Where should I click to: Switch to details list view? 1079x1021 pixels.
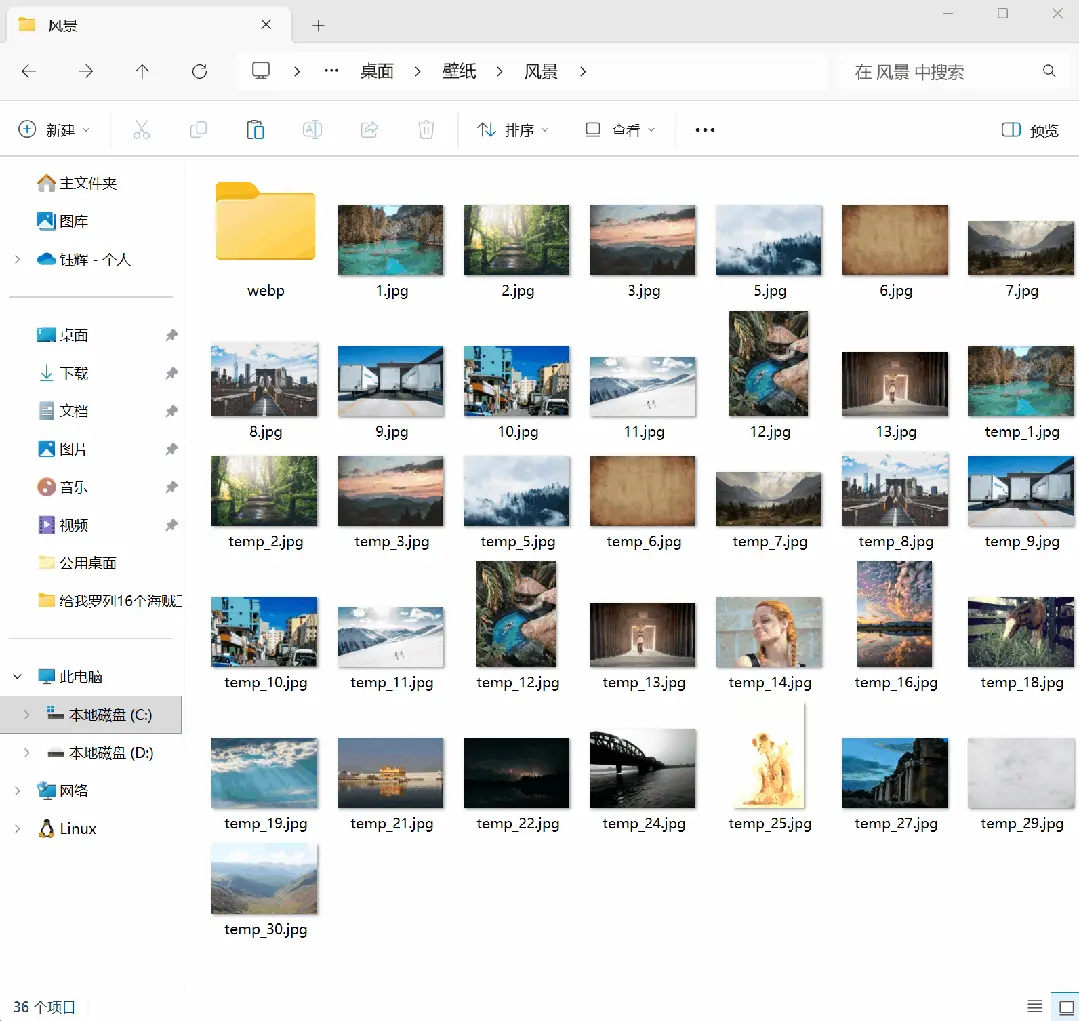1035,1005
